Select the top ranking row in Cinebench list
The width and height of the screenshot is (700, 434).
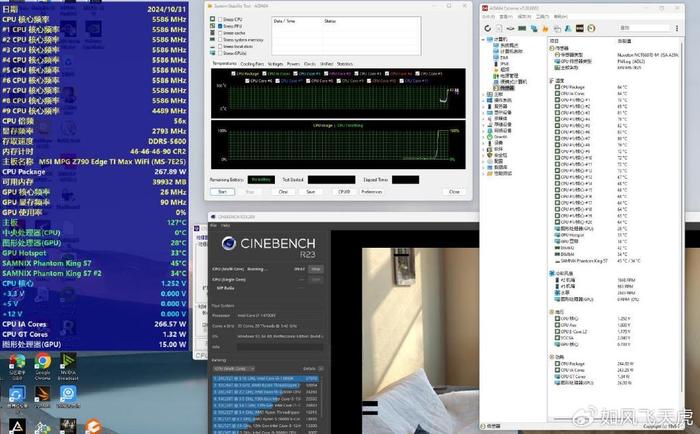point(266,379)
